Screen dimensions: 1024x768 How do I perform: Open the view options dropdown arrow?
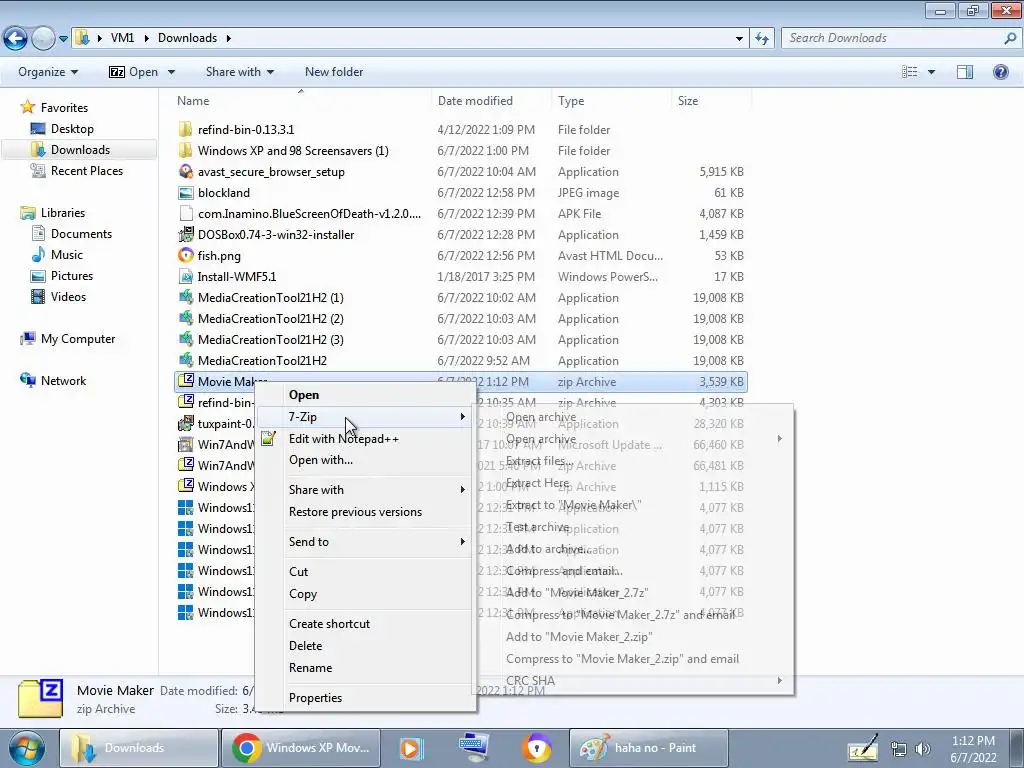931,72
